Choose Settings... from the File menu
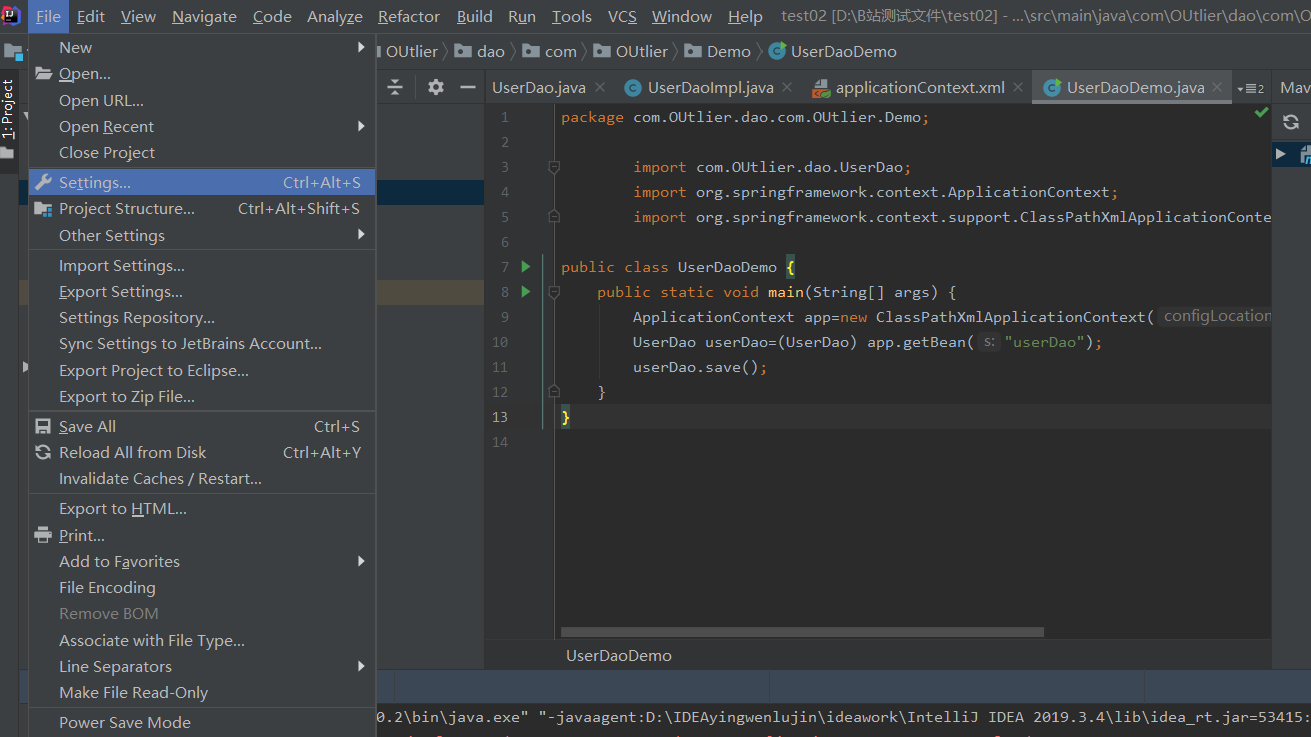 (201, 182)
